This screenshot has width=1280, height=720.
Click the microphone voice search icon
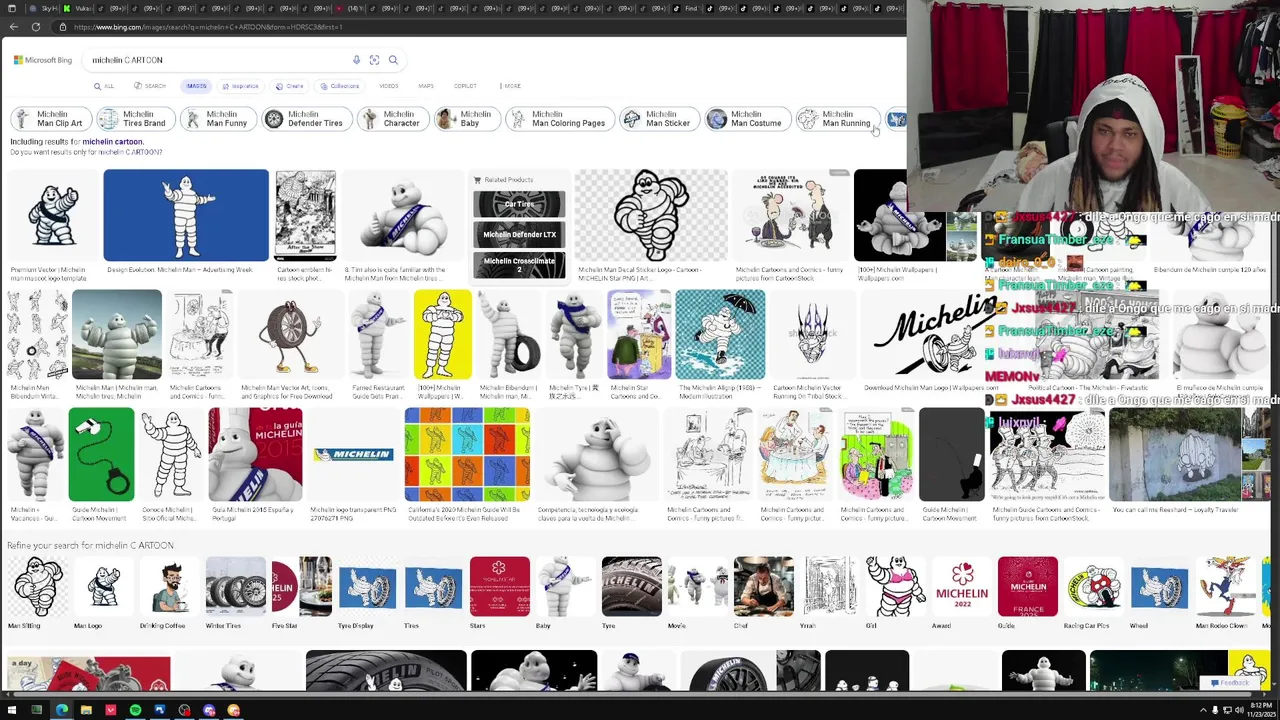356,60
